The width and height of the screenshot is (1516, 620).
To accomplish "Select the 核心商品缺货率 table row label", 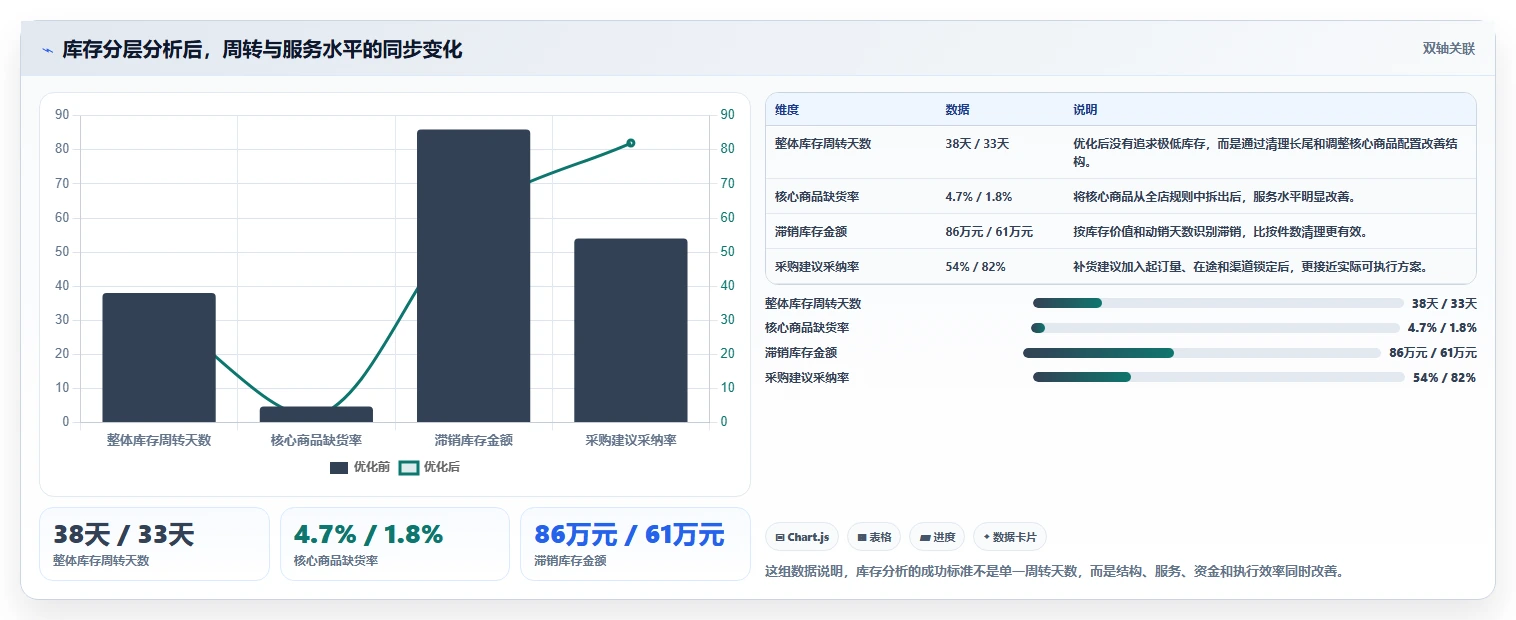I will click(817, 197).
